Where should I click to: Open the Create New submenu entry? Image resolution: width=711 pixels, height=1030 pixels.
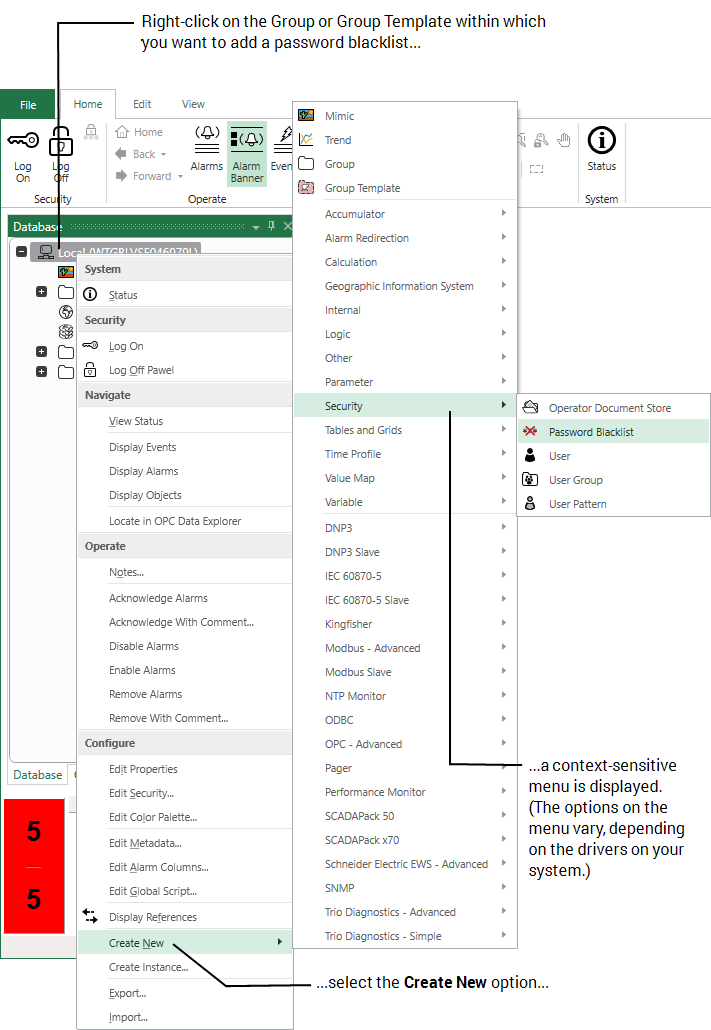[185, 943]
